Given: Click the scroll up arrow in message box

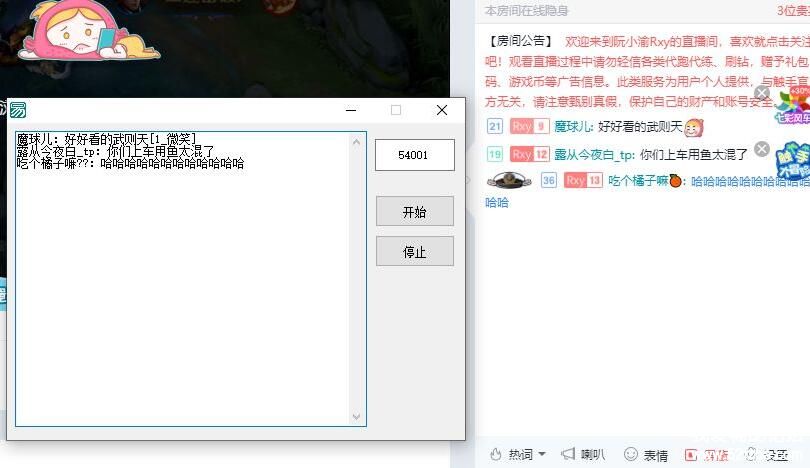Looking at the screenshot, I should click(x=356, y=142).
